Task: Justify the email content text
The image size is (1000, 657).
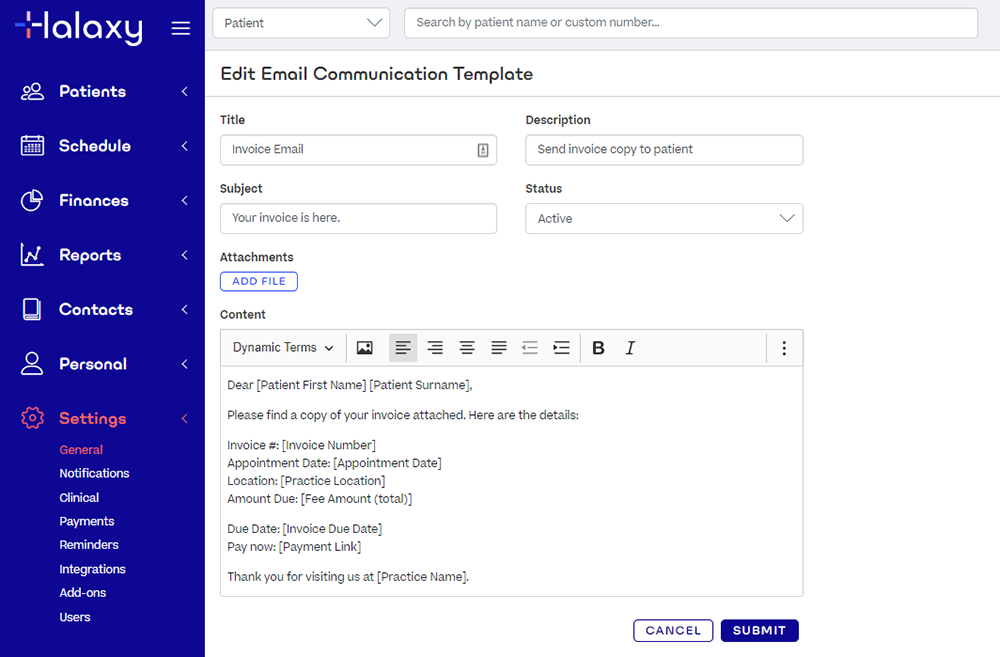Action: pyautogui.click(x=499, y=347)
